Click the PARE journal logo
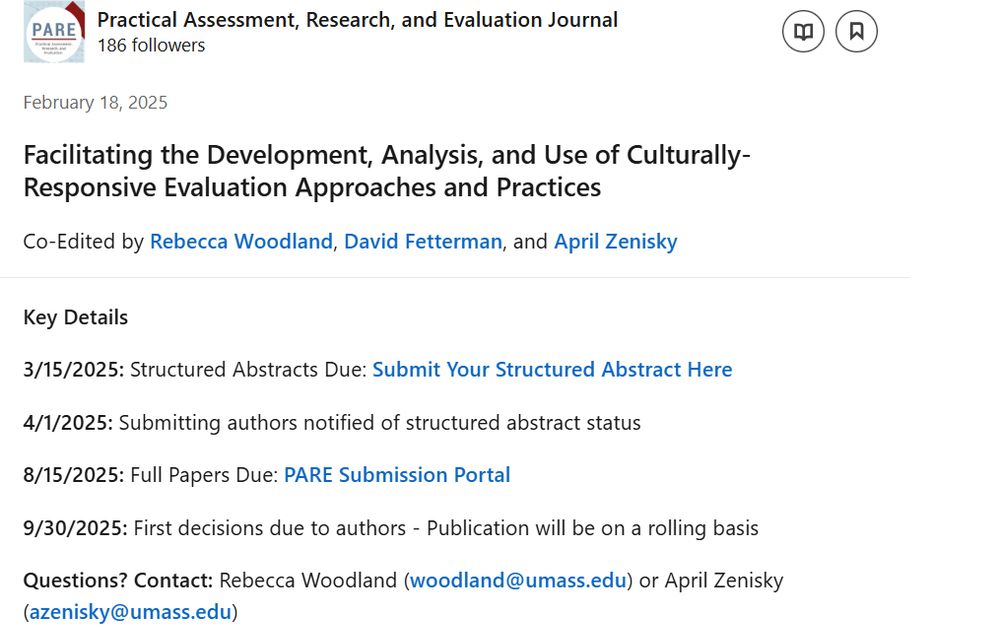The image size is (1000, 630). (x=54, y=32)
